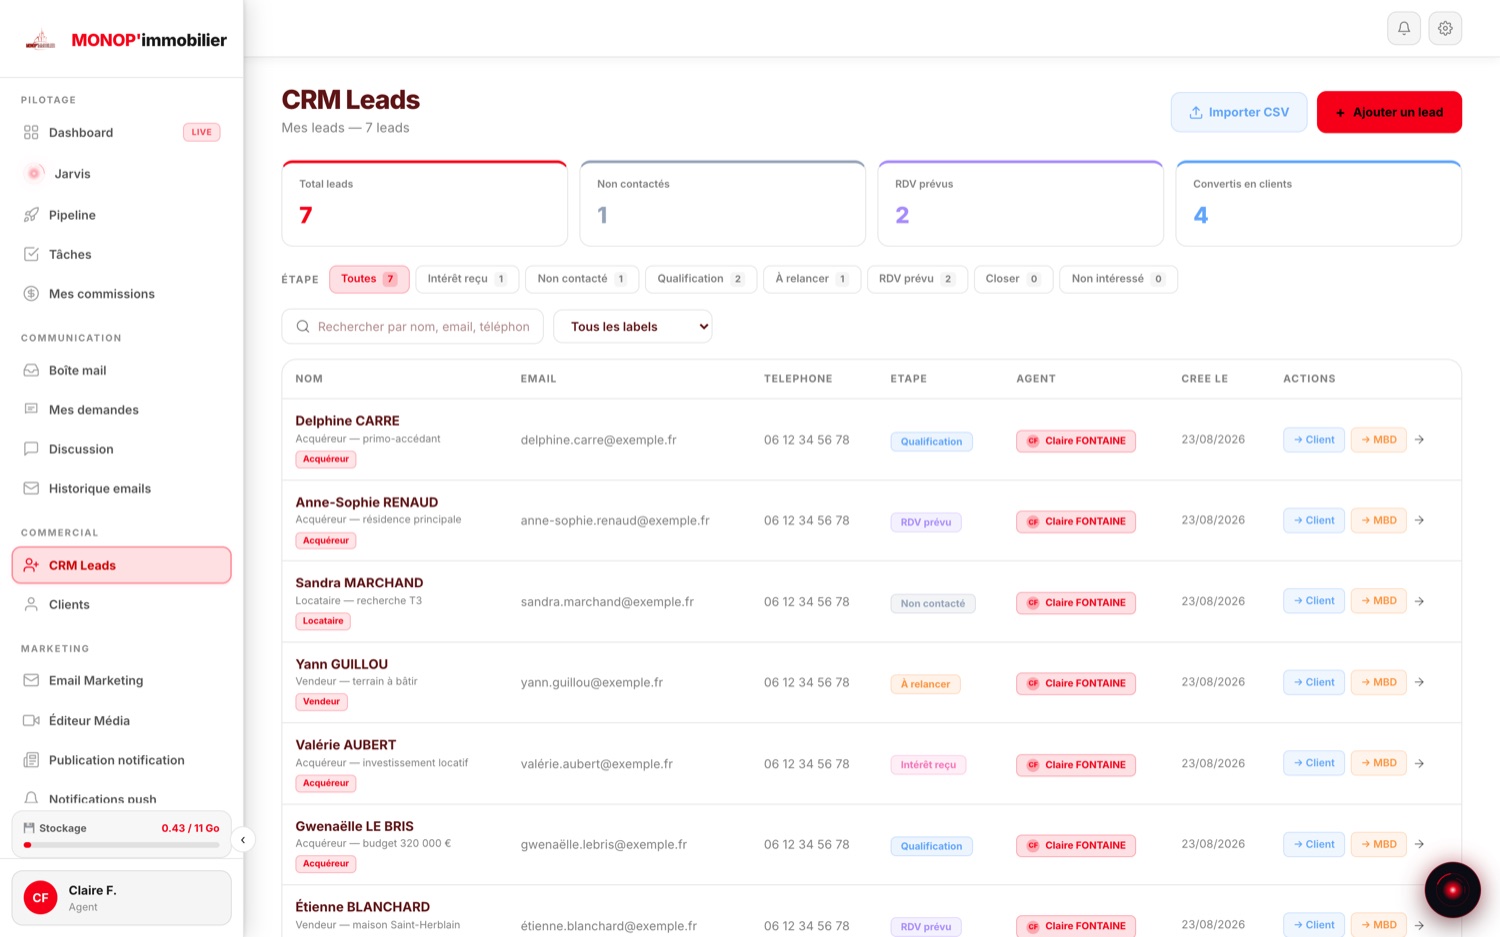Open Sandra MARCHAND details arrow
Screen dimensions: 1500x937
tap(1419, 601)
